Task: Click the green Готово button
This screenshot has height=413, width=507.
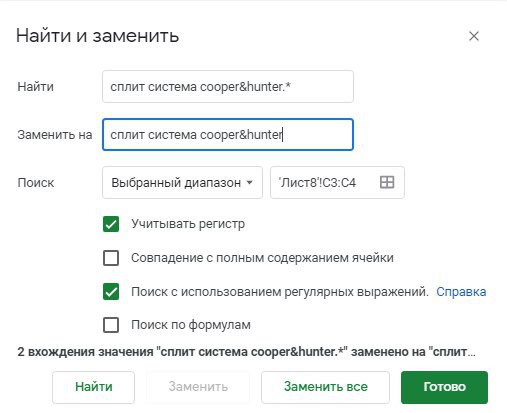Action: (444, 387)
